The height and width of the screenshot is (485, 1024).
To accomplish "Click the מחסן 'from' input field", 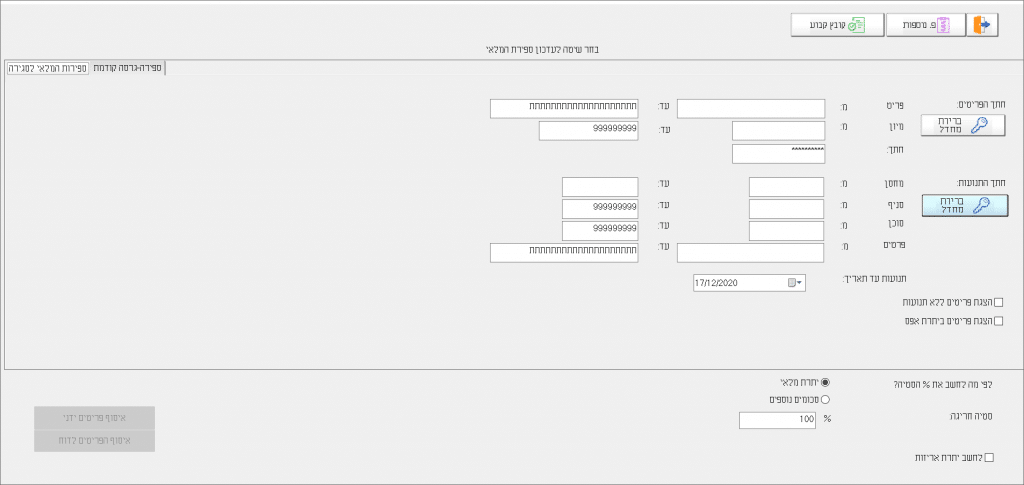I will [x=786, y=187].
